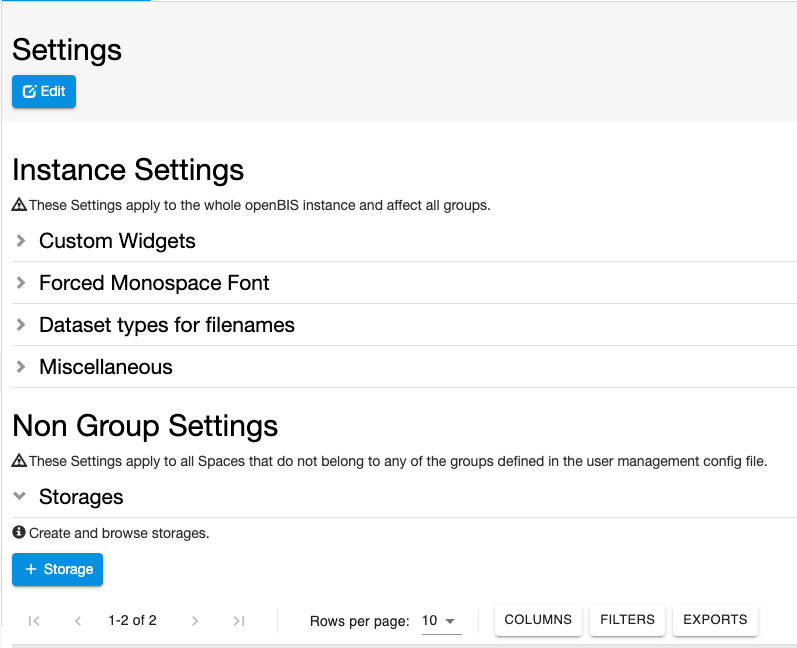Open the EXPORTS options
This screenshot has width=797, height=648.
715,620
